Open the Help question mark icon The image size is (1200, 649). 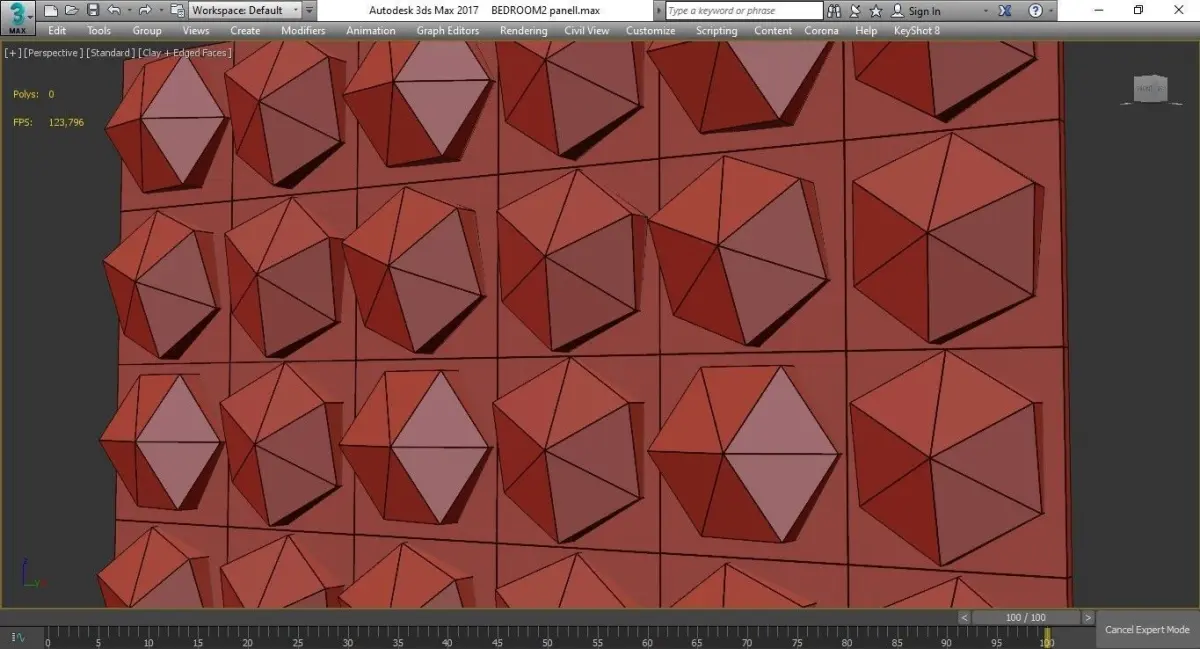(1035, 11)
